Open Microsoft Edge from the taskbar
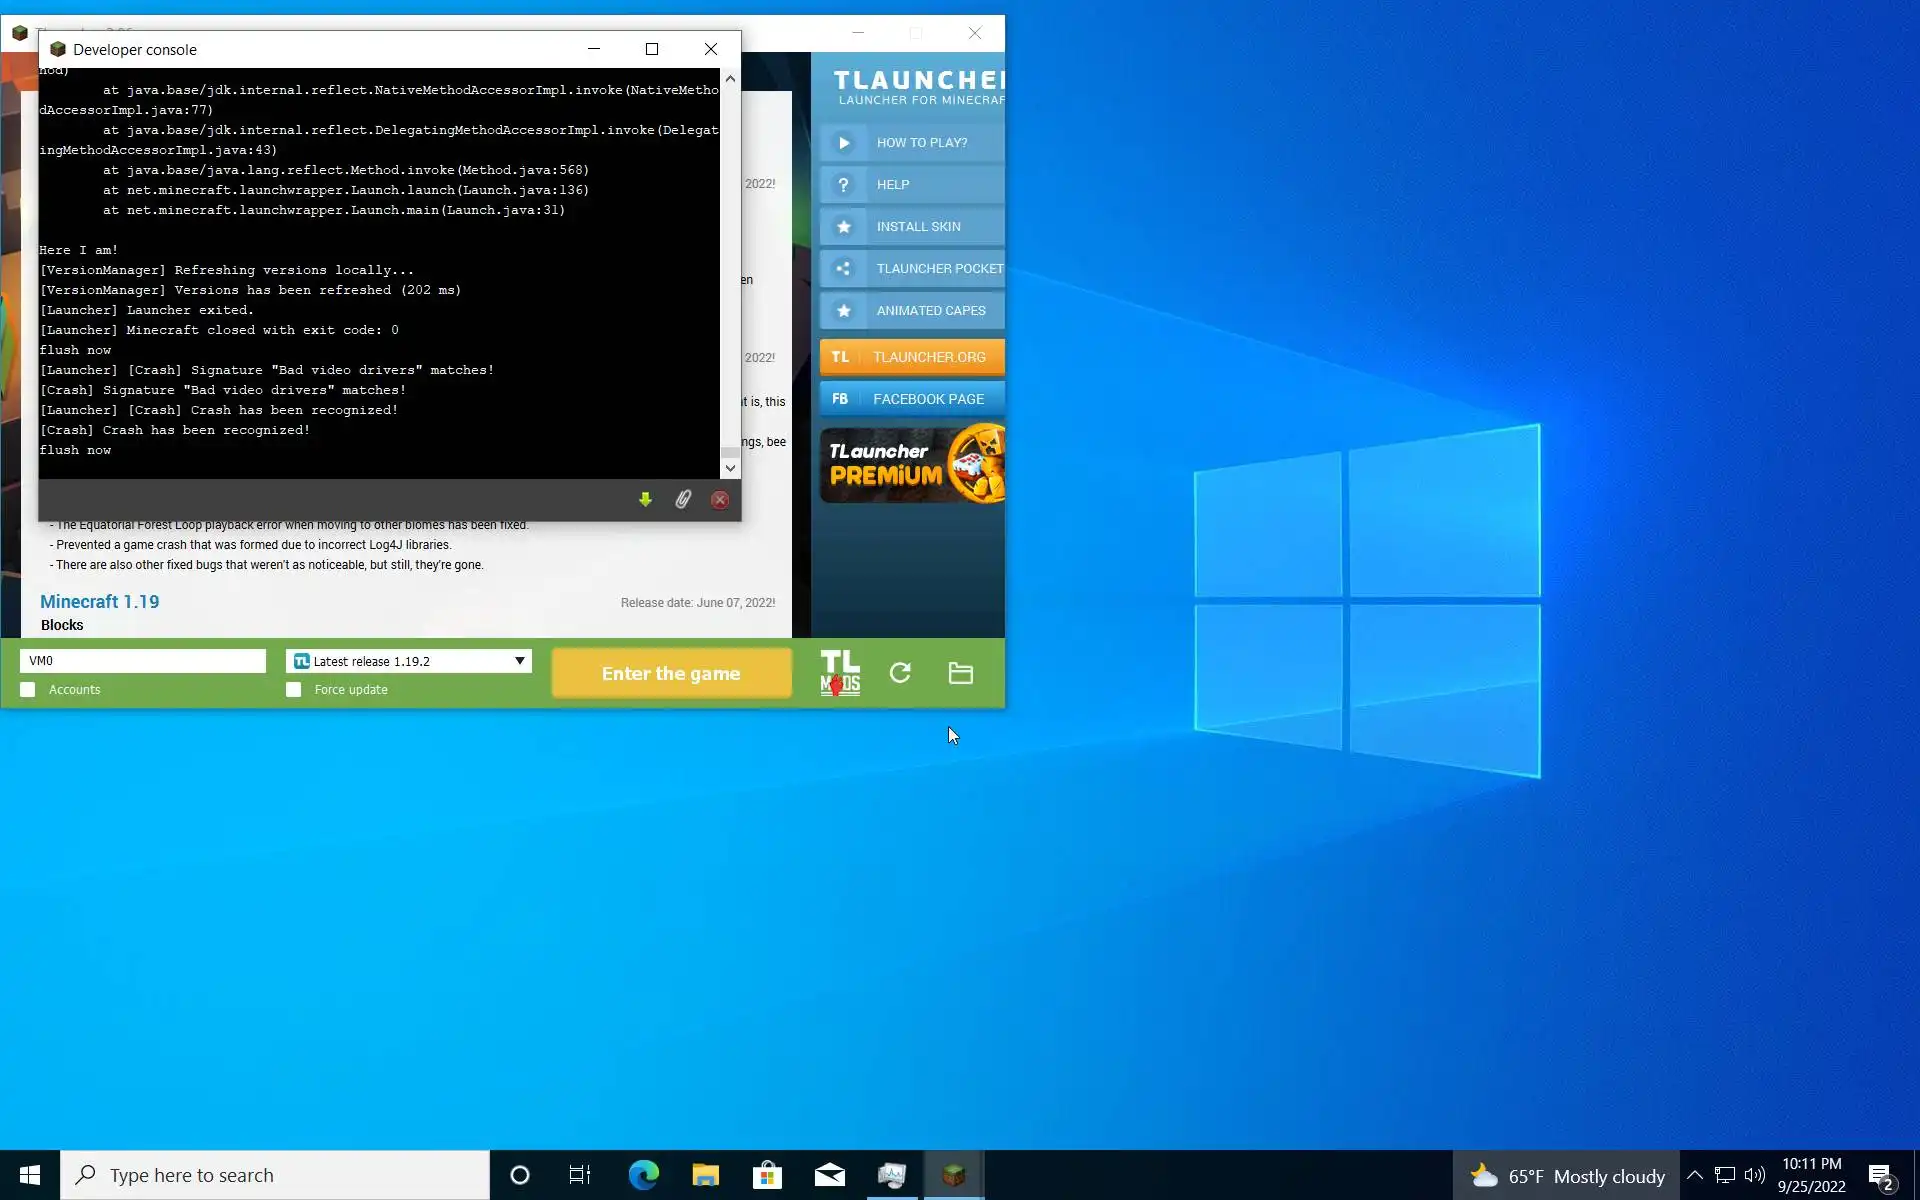The height and width of the screenshot is (1200, 1920). point(643,1175)
